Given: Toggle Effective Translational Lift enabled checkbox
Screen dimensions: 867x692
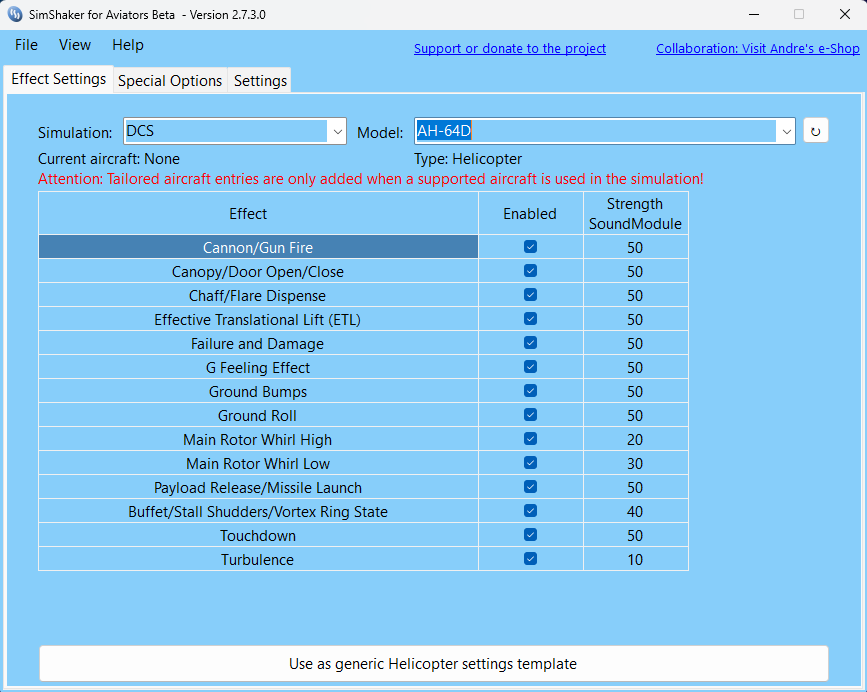Looking at the screenshot, I should (530, 318).
